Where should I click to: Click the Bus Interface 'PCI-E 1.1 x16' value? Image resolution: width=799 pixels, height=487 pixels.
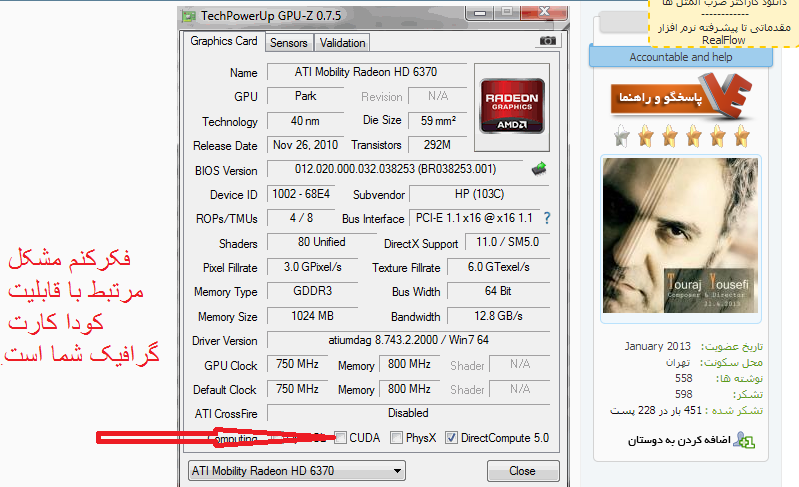(x=474, y=218)
